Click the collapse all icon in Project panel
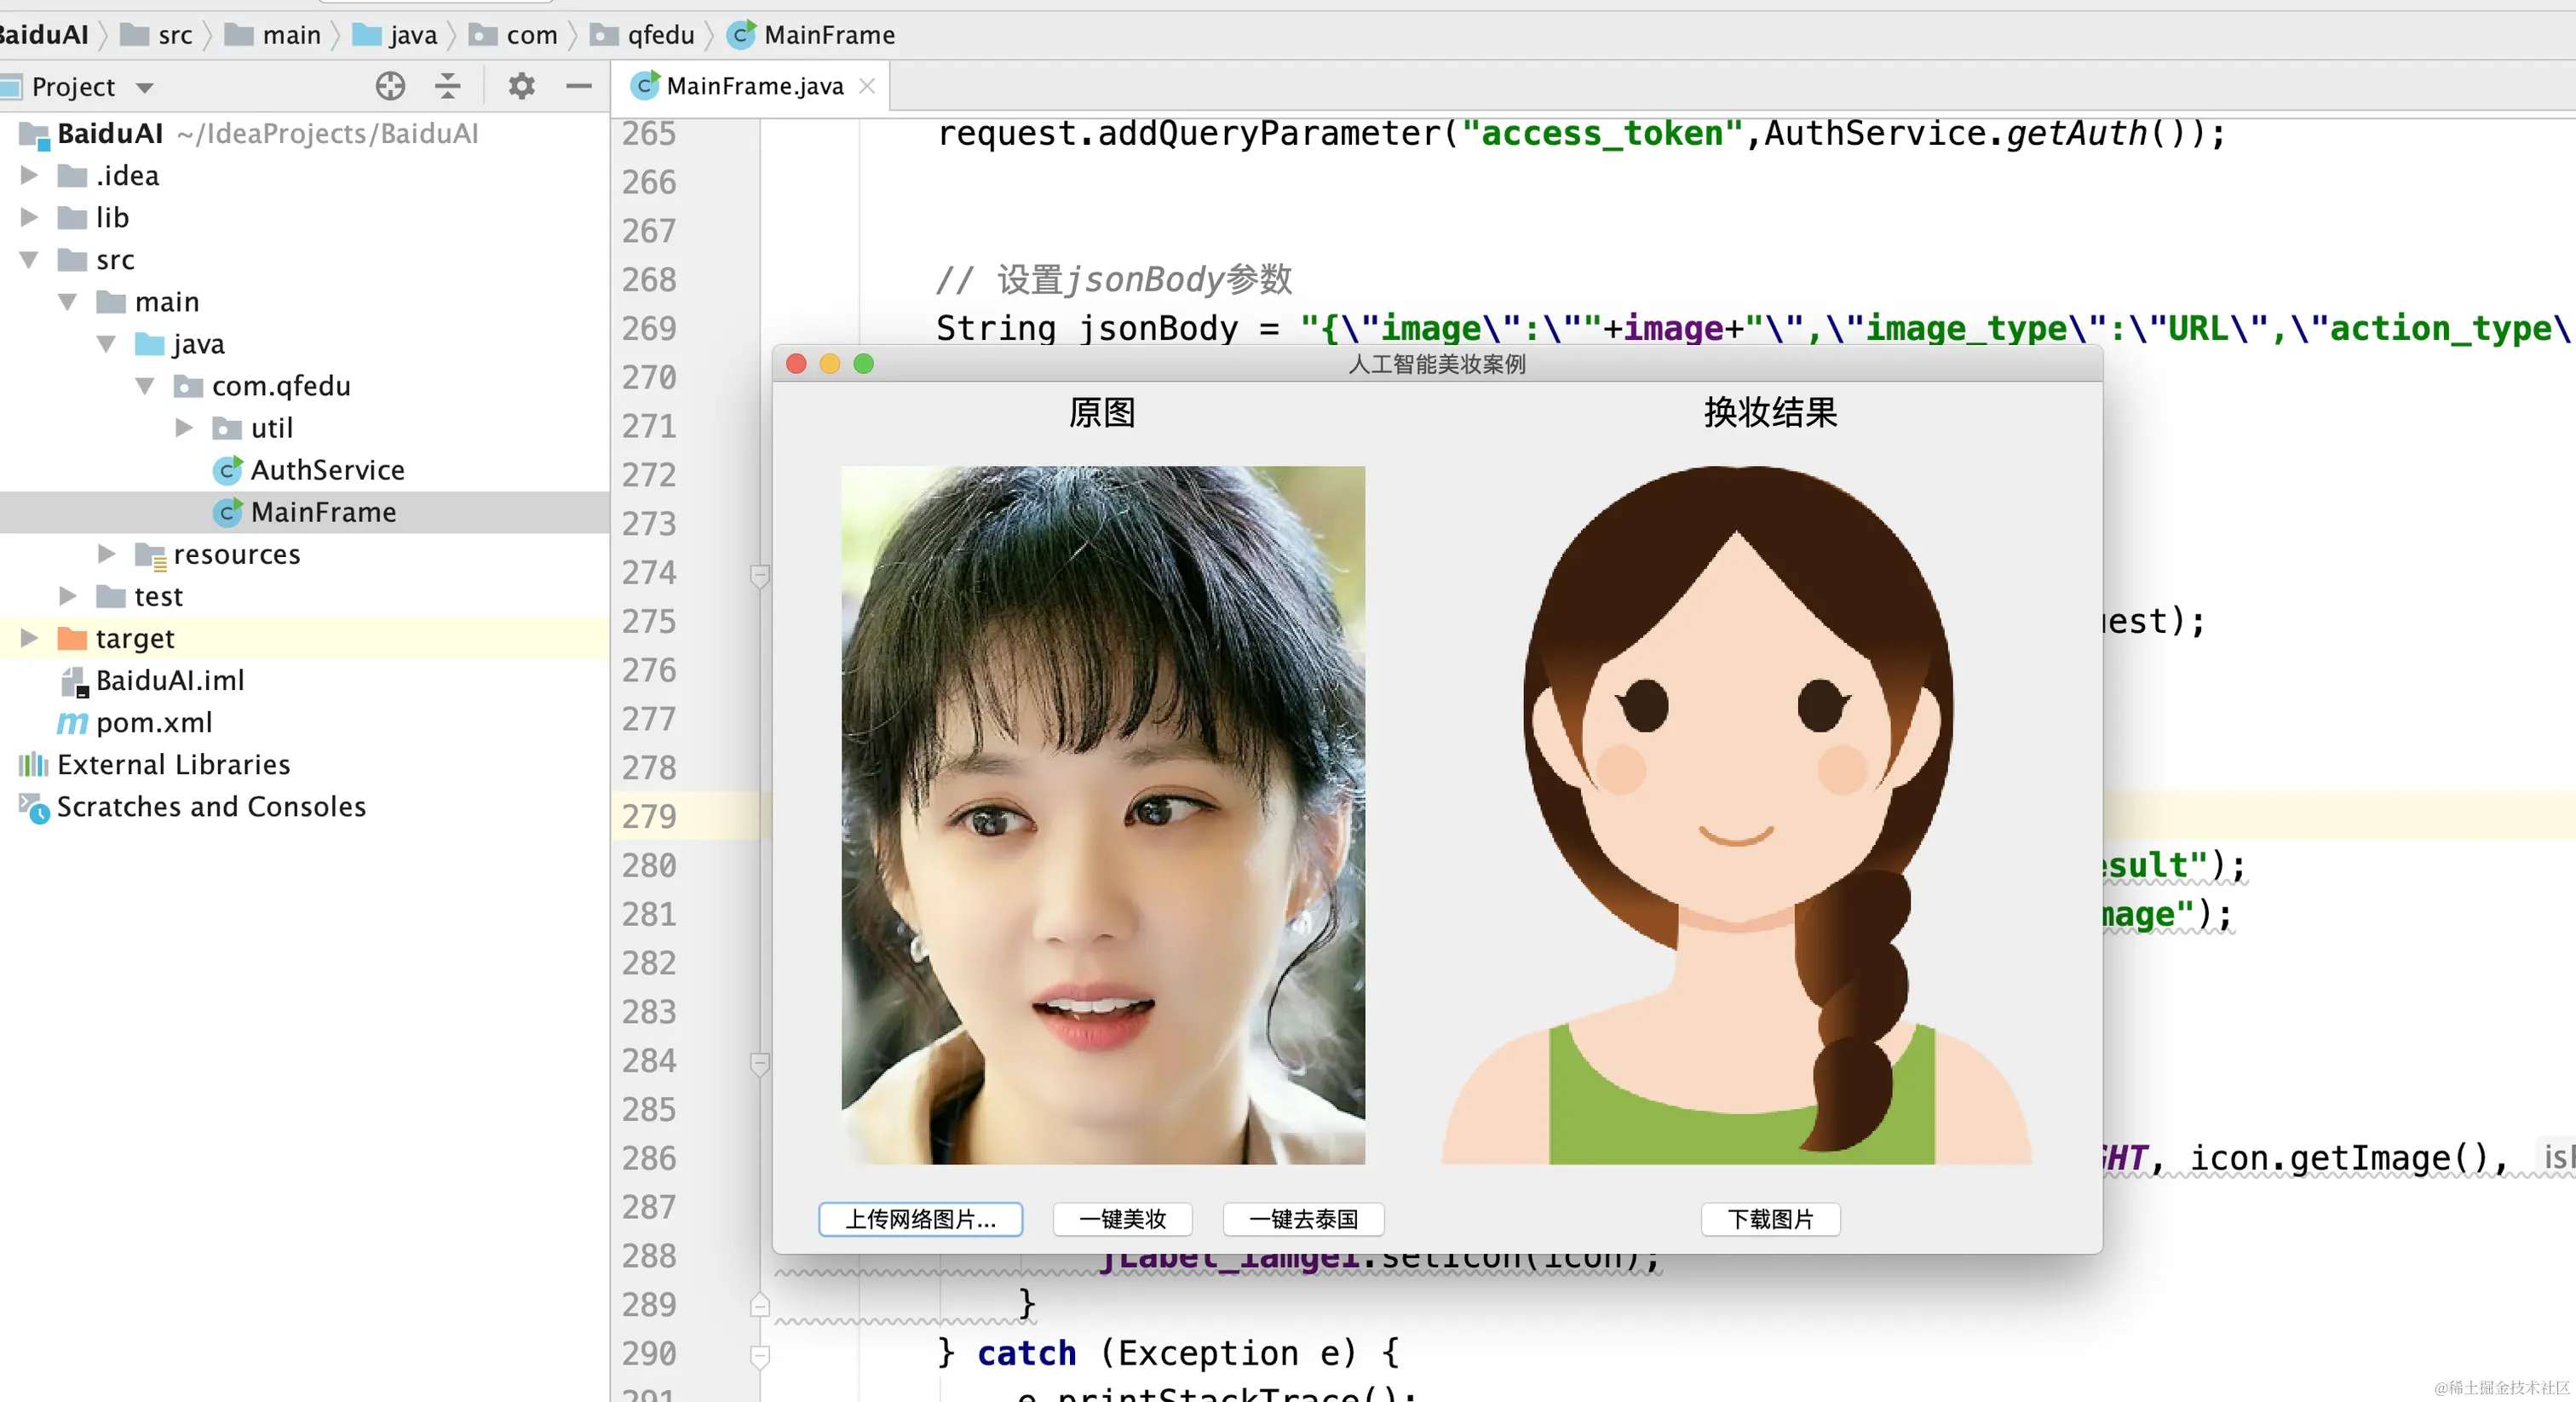The width and height of the screenshot is (2576, 1402). pyautogui.click(x=448, y=87)
